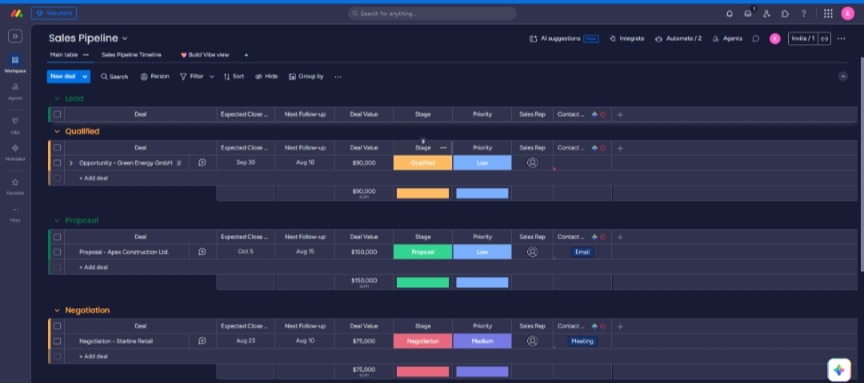Open Main table tab three-dot options
Screen dimensions: 864x383
(x=85, y=55)
